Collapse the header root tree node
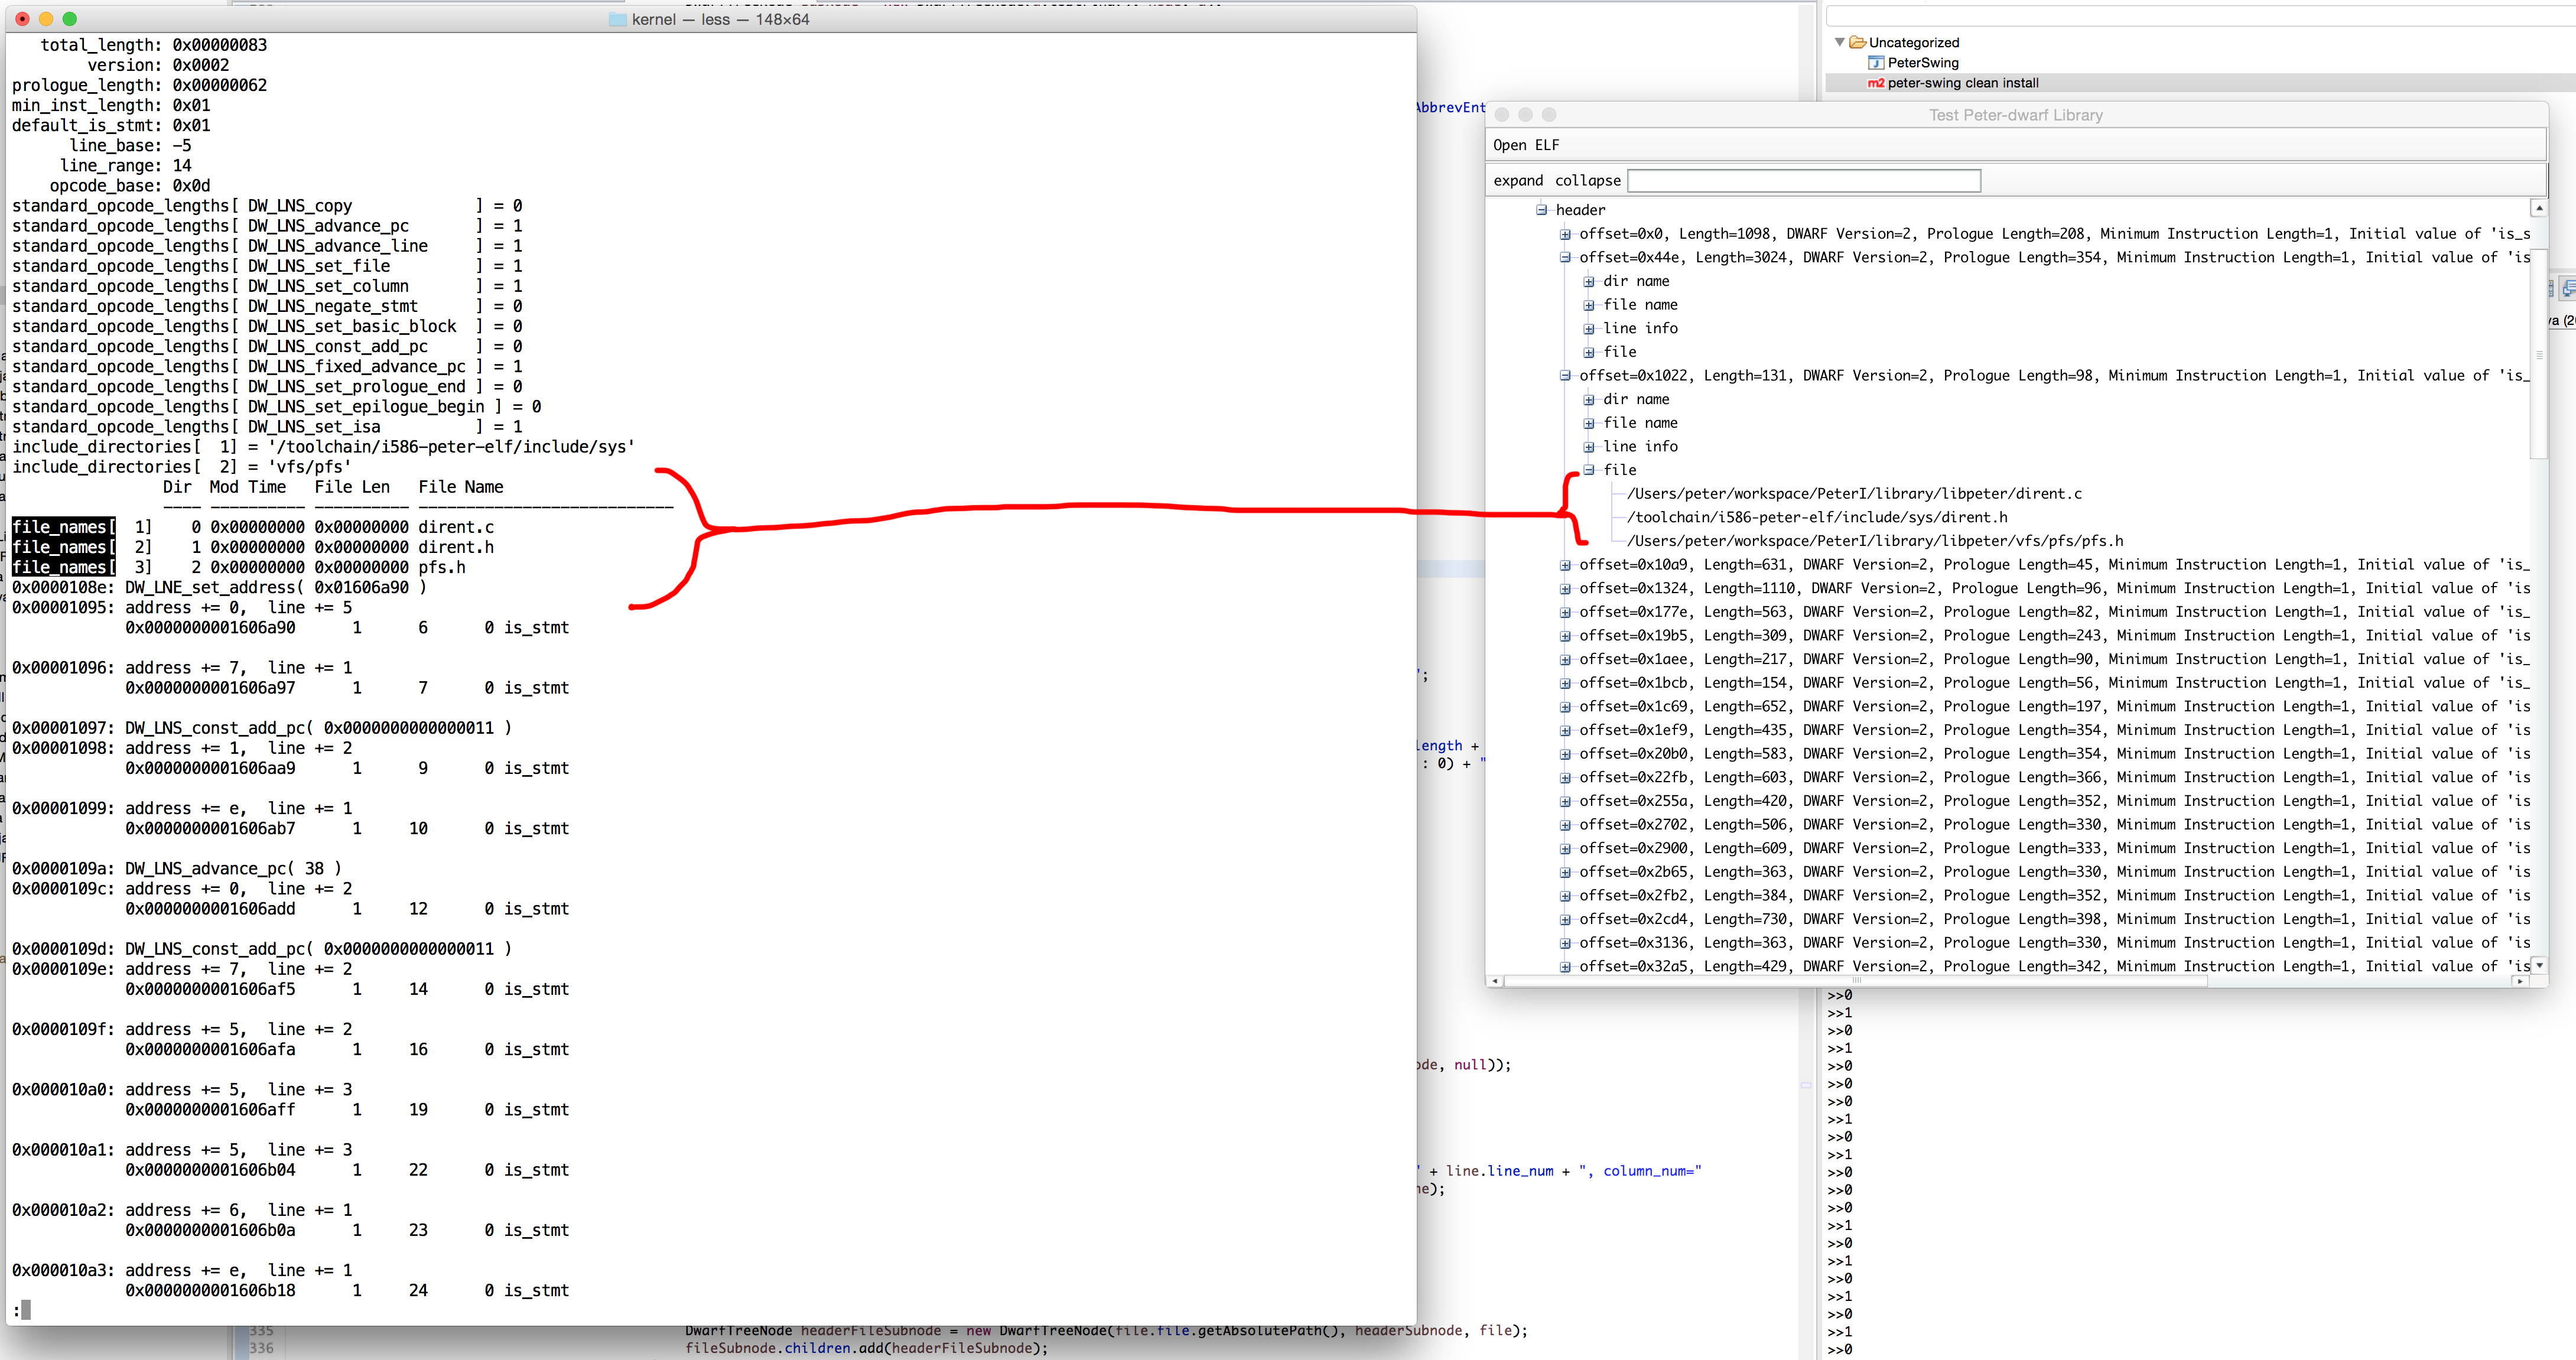Viewport: 2576px width, 1360px height. [1542, 210]
